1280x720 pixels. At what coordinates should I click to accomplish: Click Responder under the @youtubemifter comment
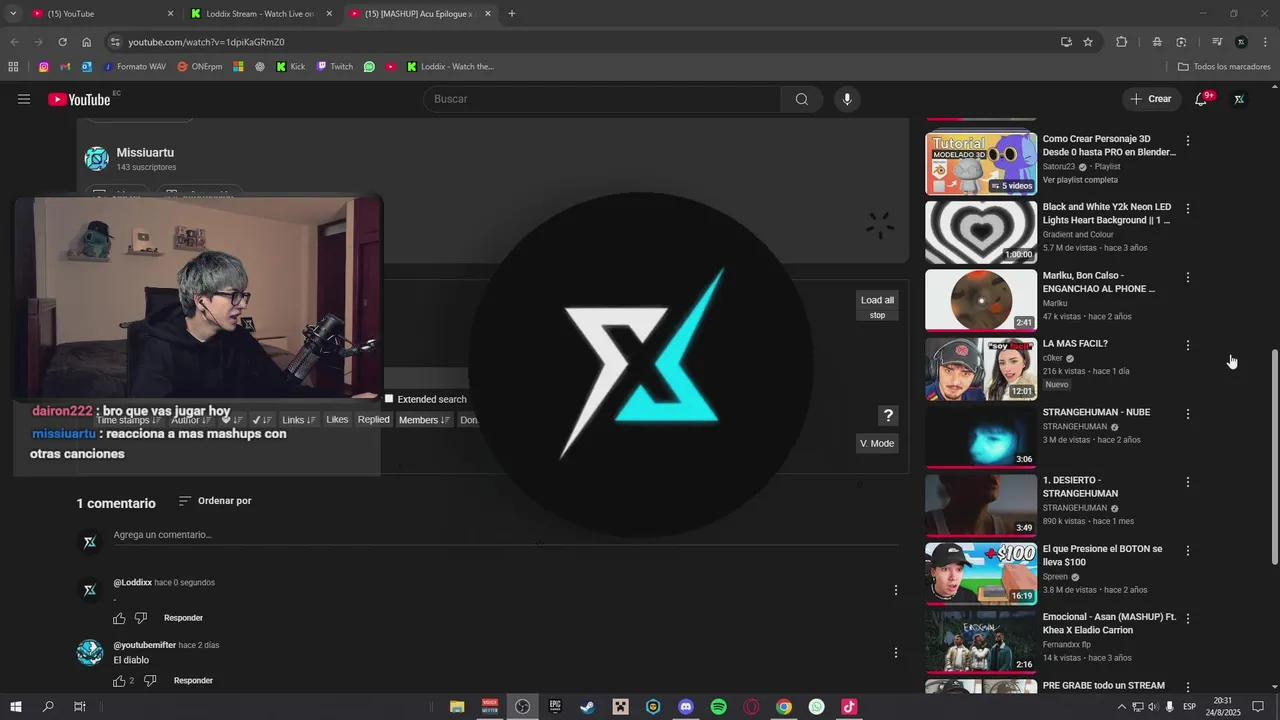[193, 681]
